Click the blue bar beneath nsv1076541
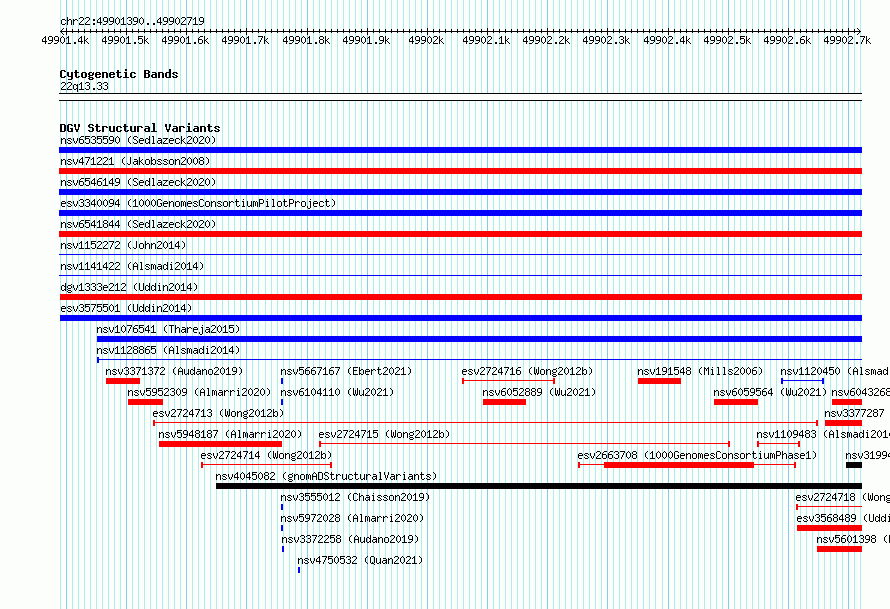This screenshot has height=609, width=890. (479, 339)
